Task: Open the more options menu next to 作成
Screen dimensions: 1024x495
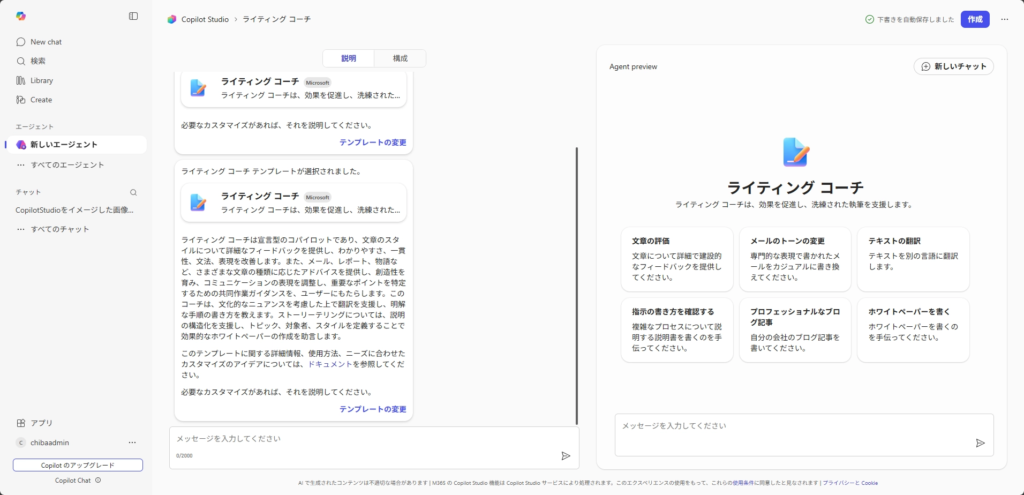Action: pos(1004,19)
